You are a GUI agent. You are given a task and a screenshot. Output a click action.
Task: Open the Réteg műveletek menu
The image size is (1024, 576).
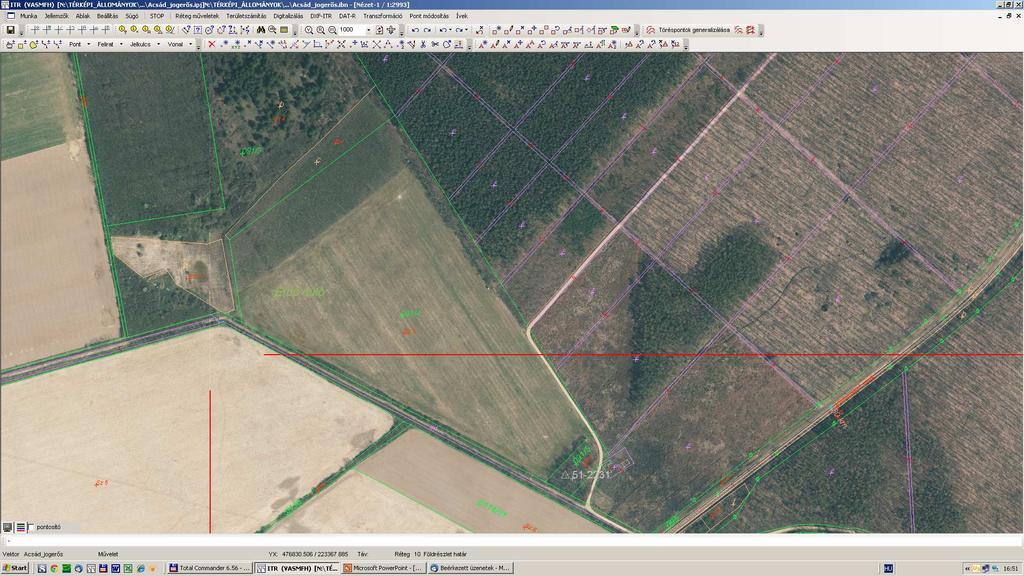tap(197, 16)
